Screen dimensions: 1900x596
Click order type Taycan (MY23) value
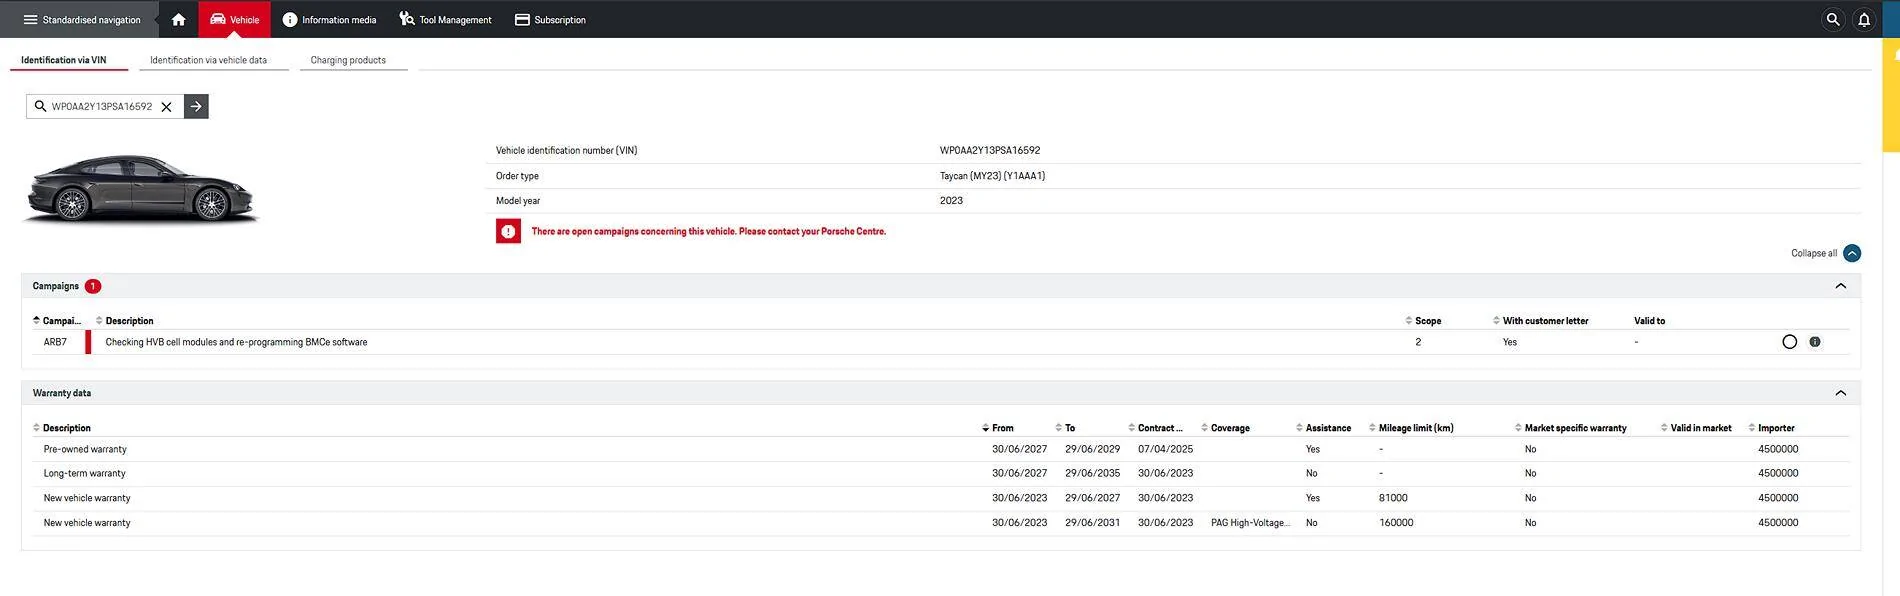992,176
